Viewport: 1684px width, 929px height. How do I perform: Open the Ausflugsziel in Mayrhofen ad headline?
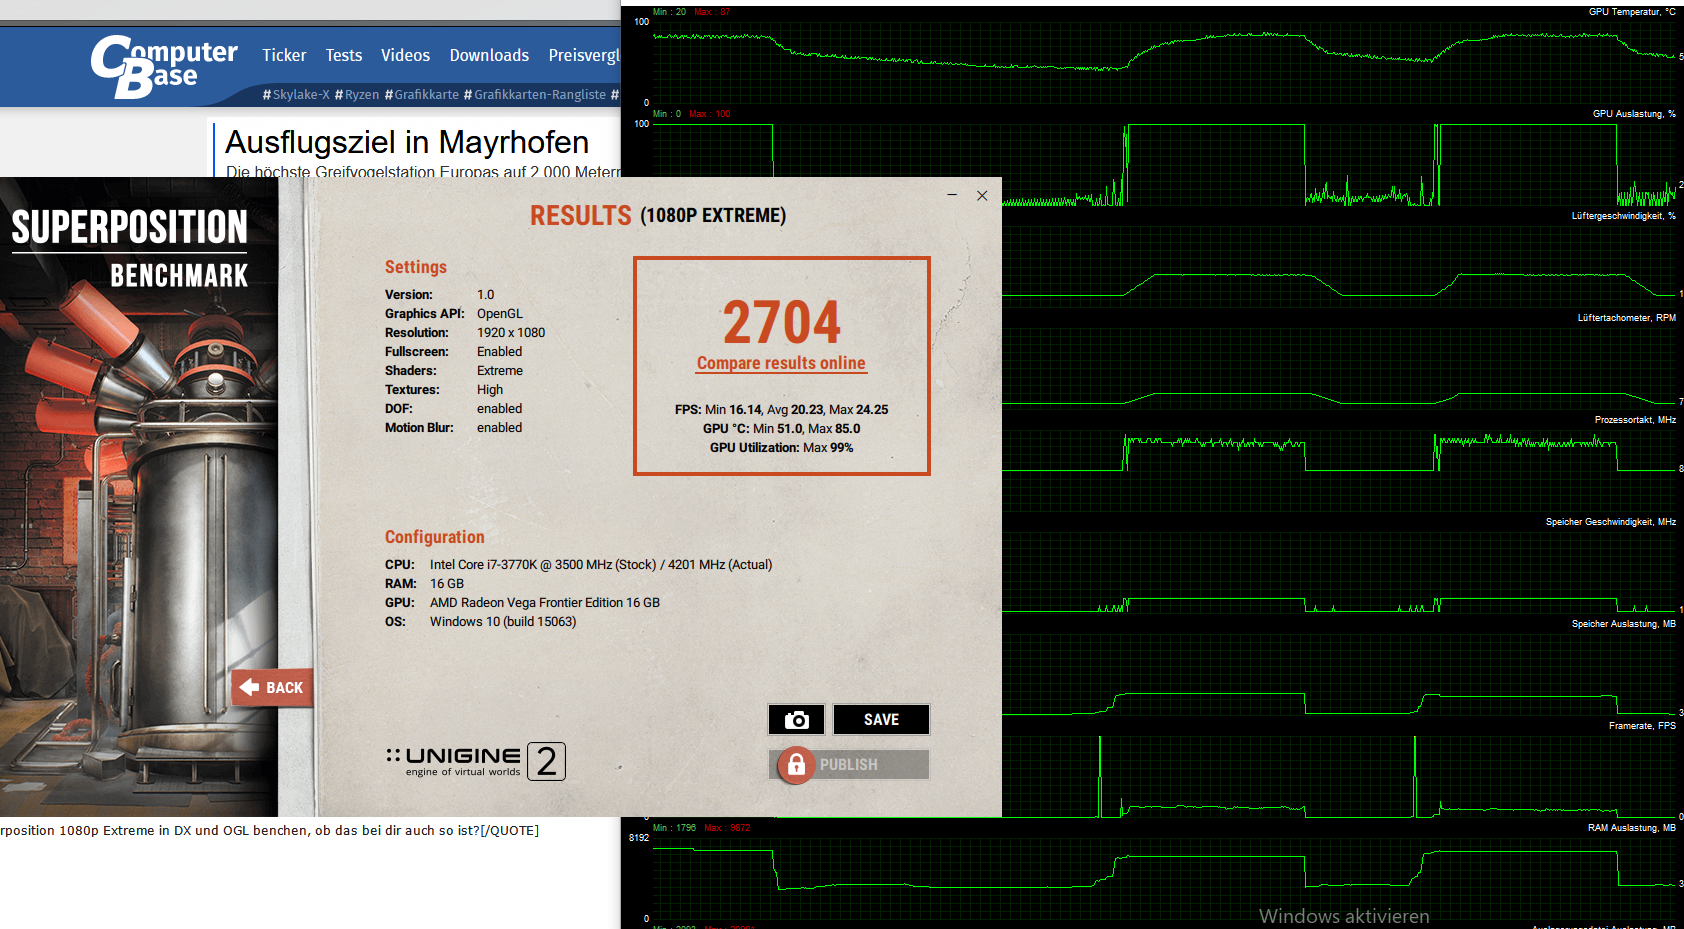(407, 142)
